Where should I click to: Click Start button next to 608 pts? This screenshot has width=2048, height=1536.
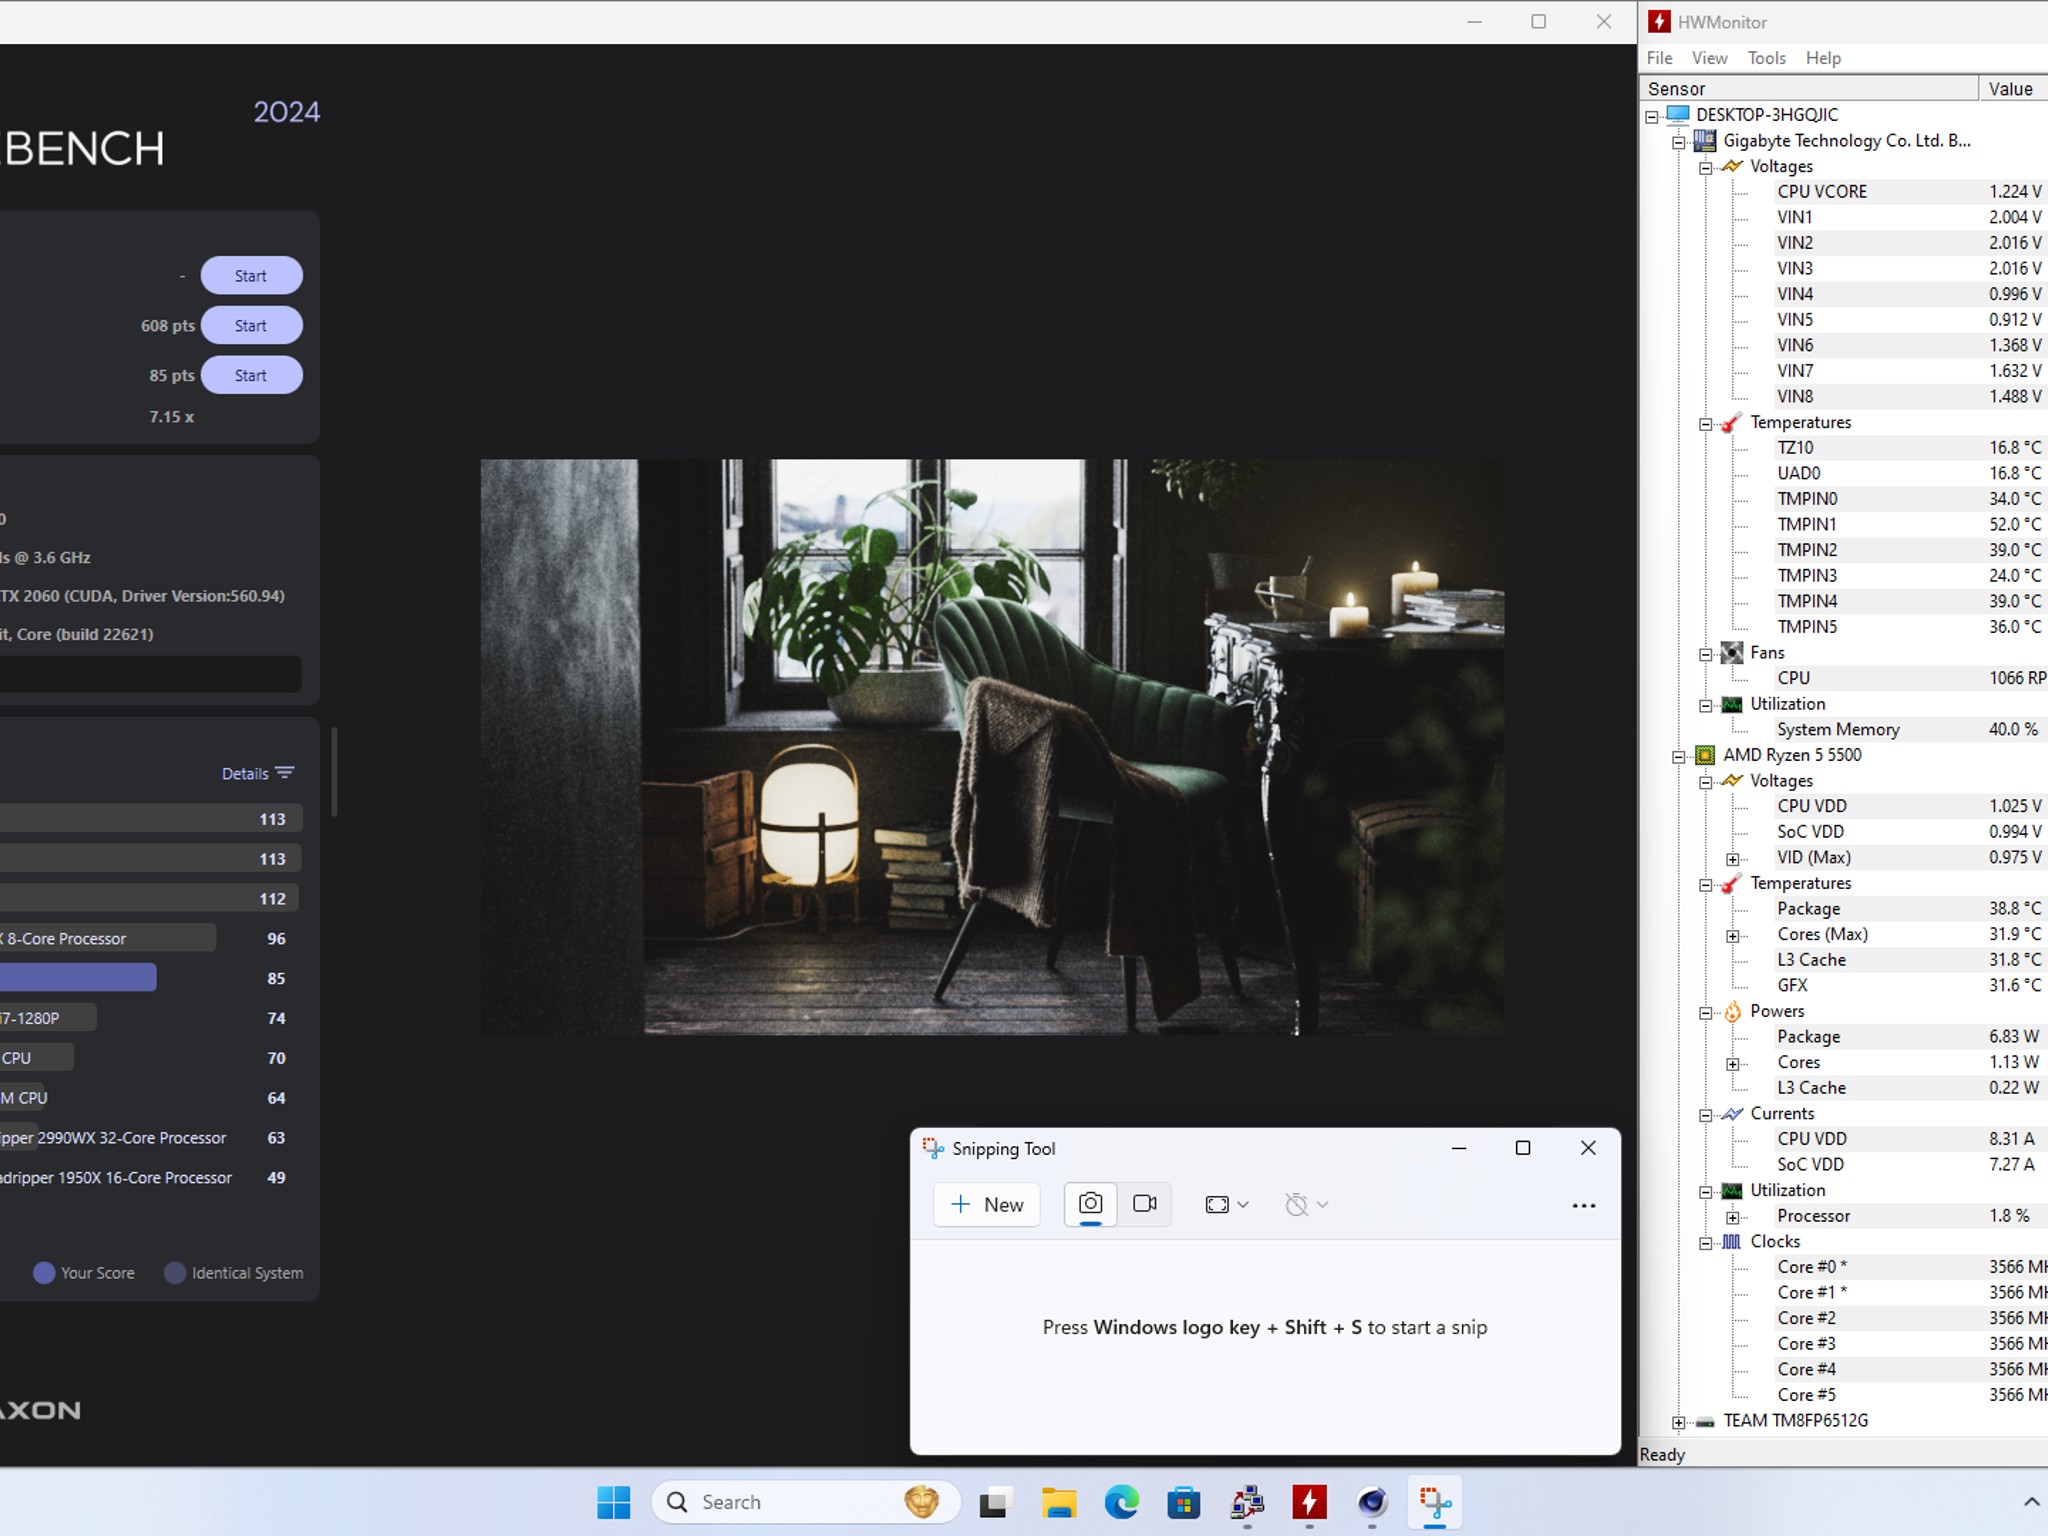(x=251, y=326)
